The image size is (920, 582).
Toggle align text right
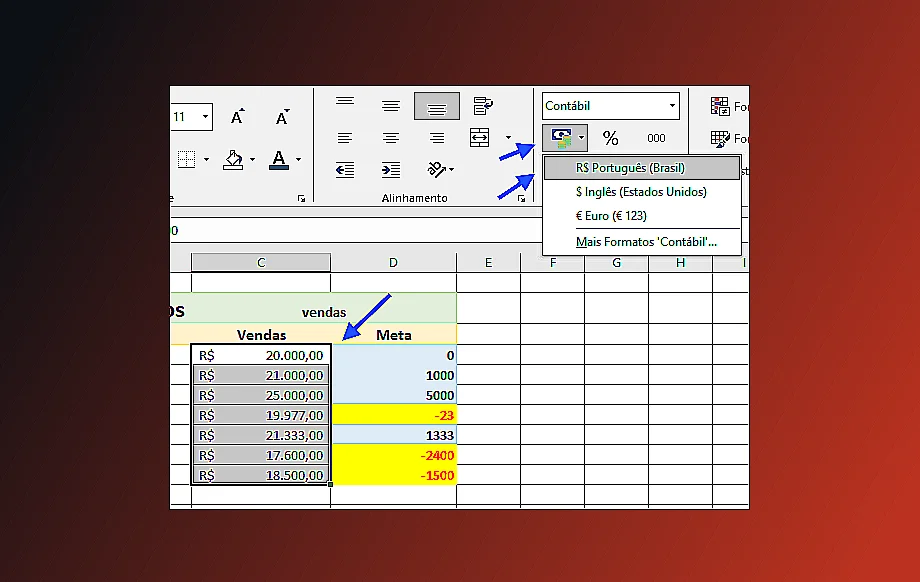(x=437, y=138)
